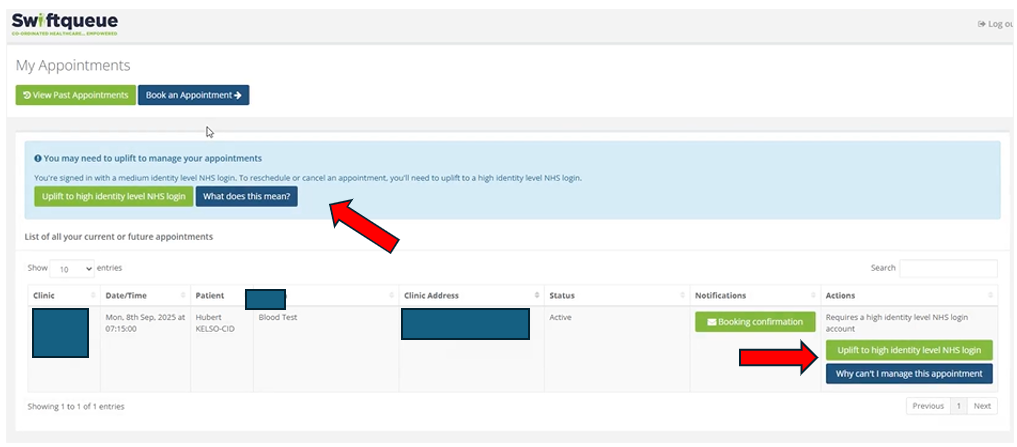Sort by Status column header

coord(614,295)
